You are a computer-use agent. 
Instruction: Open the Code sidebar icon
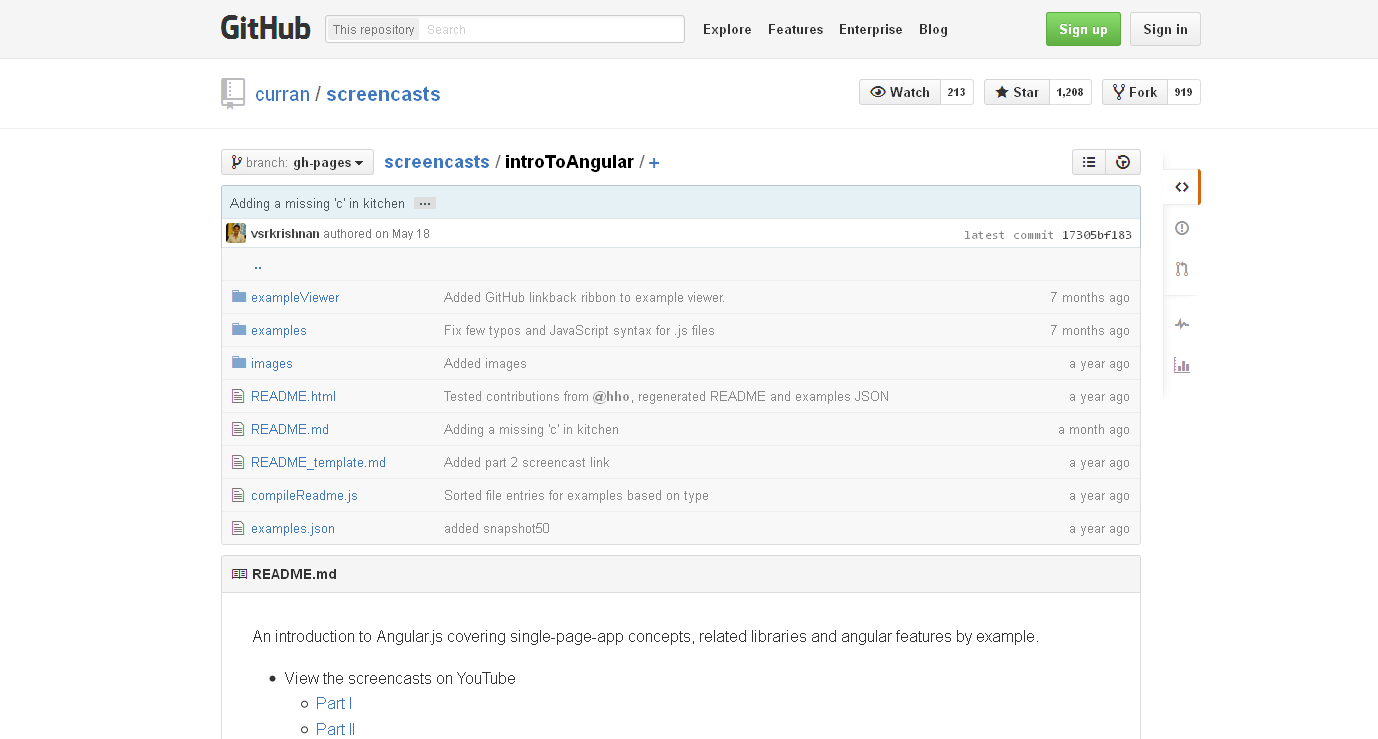[x=1182, y=187]
